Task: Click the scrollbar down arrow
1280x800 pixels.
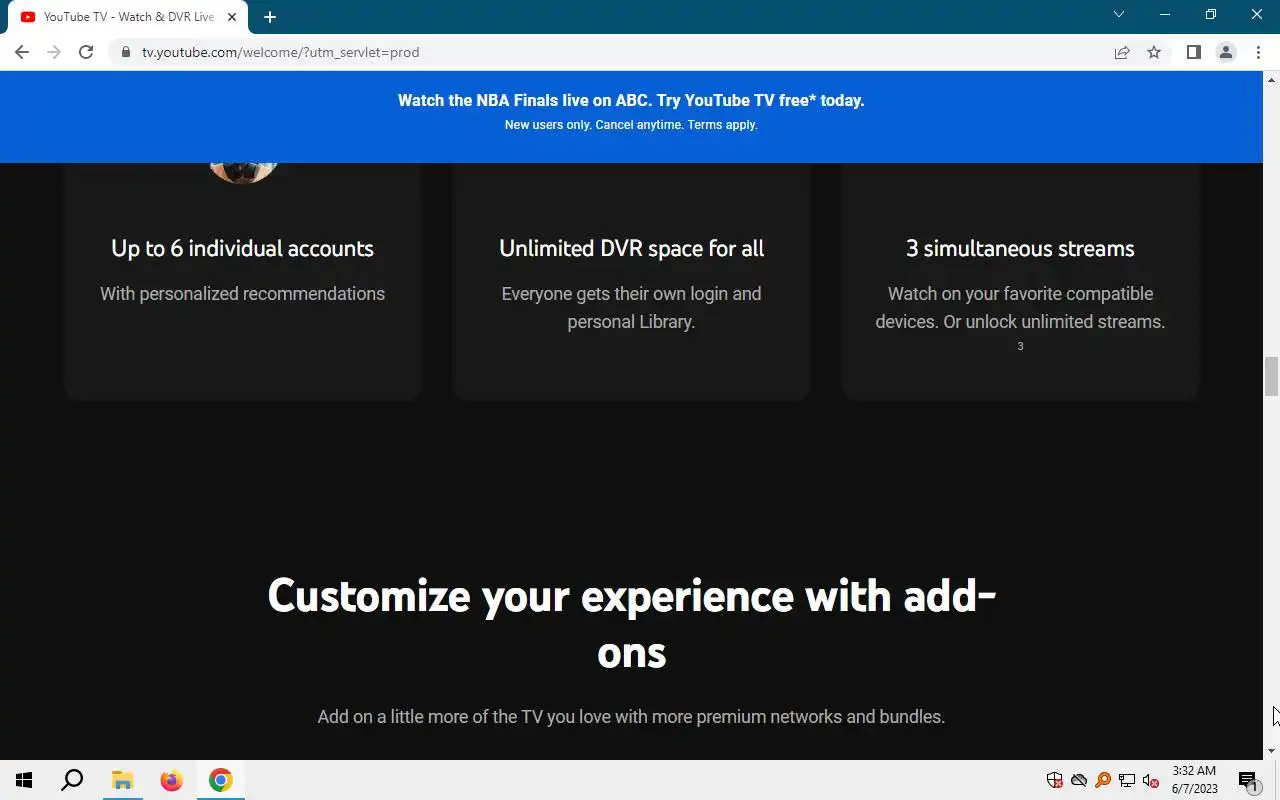Action: click(x=1272, y=751)
